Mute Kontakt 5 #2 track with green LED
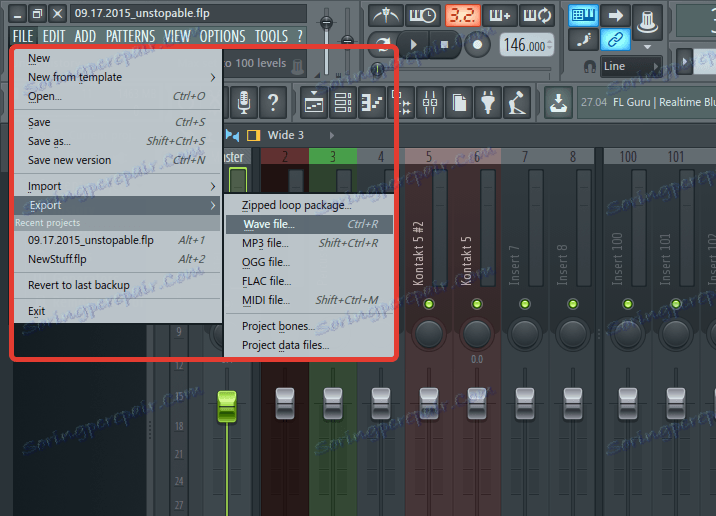The width and height of the screenshot is (716, 516). tap(429, 304)
